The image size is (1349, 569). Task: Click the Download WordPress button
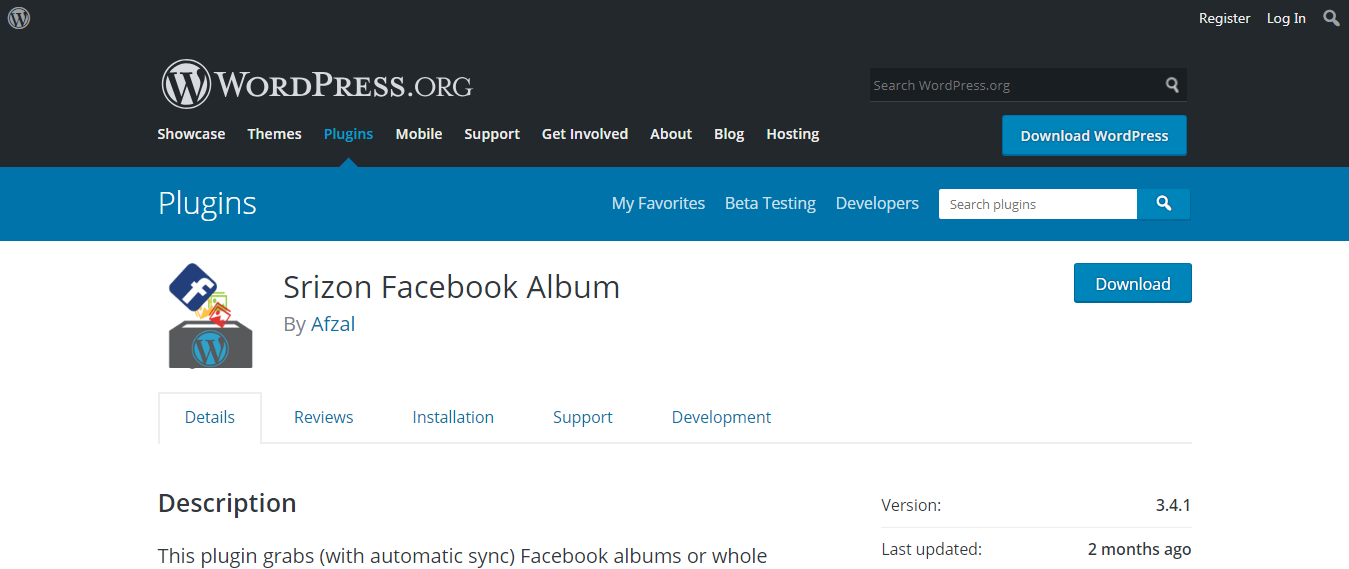click(x=1094, y=136)
